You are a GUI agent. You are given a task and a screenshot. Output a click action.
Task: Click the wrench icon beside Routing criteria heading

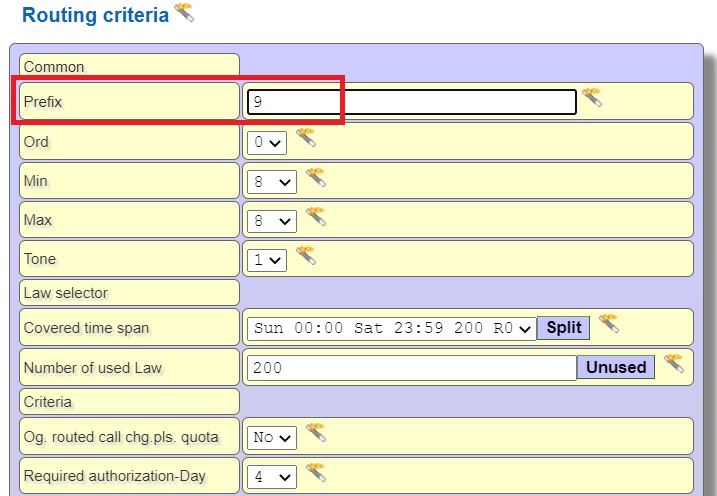pos(184,13)
